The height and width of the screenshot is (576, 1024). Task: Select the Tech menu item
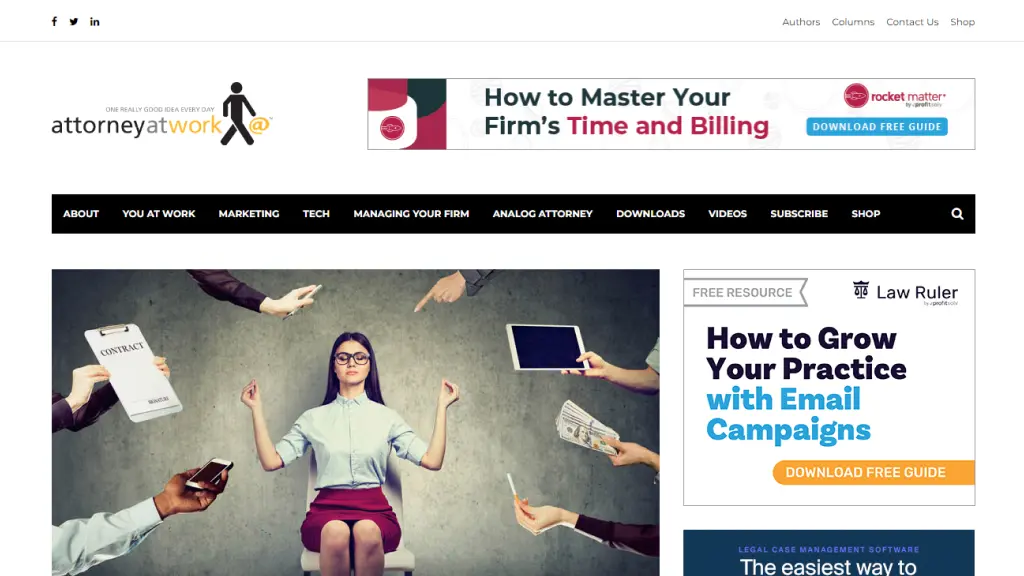pos(316,214)
